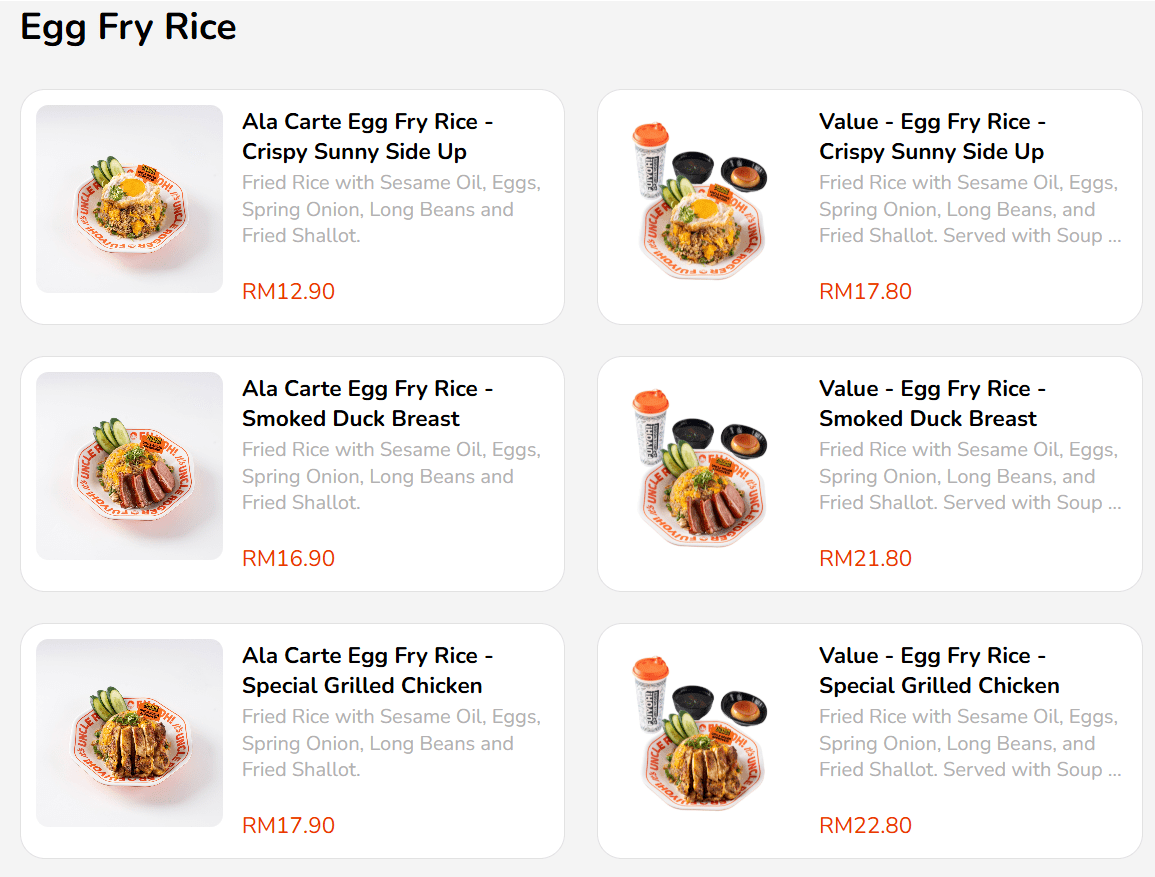The width and height of the screenshot is (1155, 877).
Task: Click the Ala Carte Crispy Sunny Side Up photo
Action: 129,199
